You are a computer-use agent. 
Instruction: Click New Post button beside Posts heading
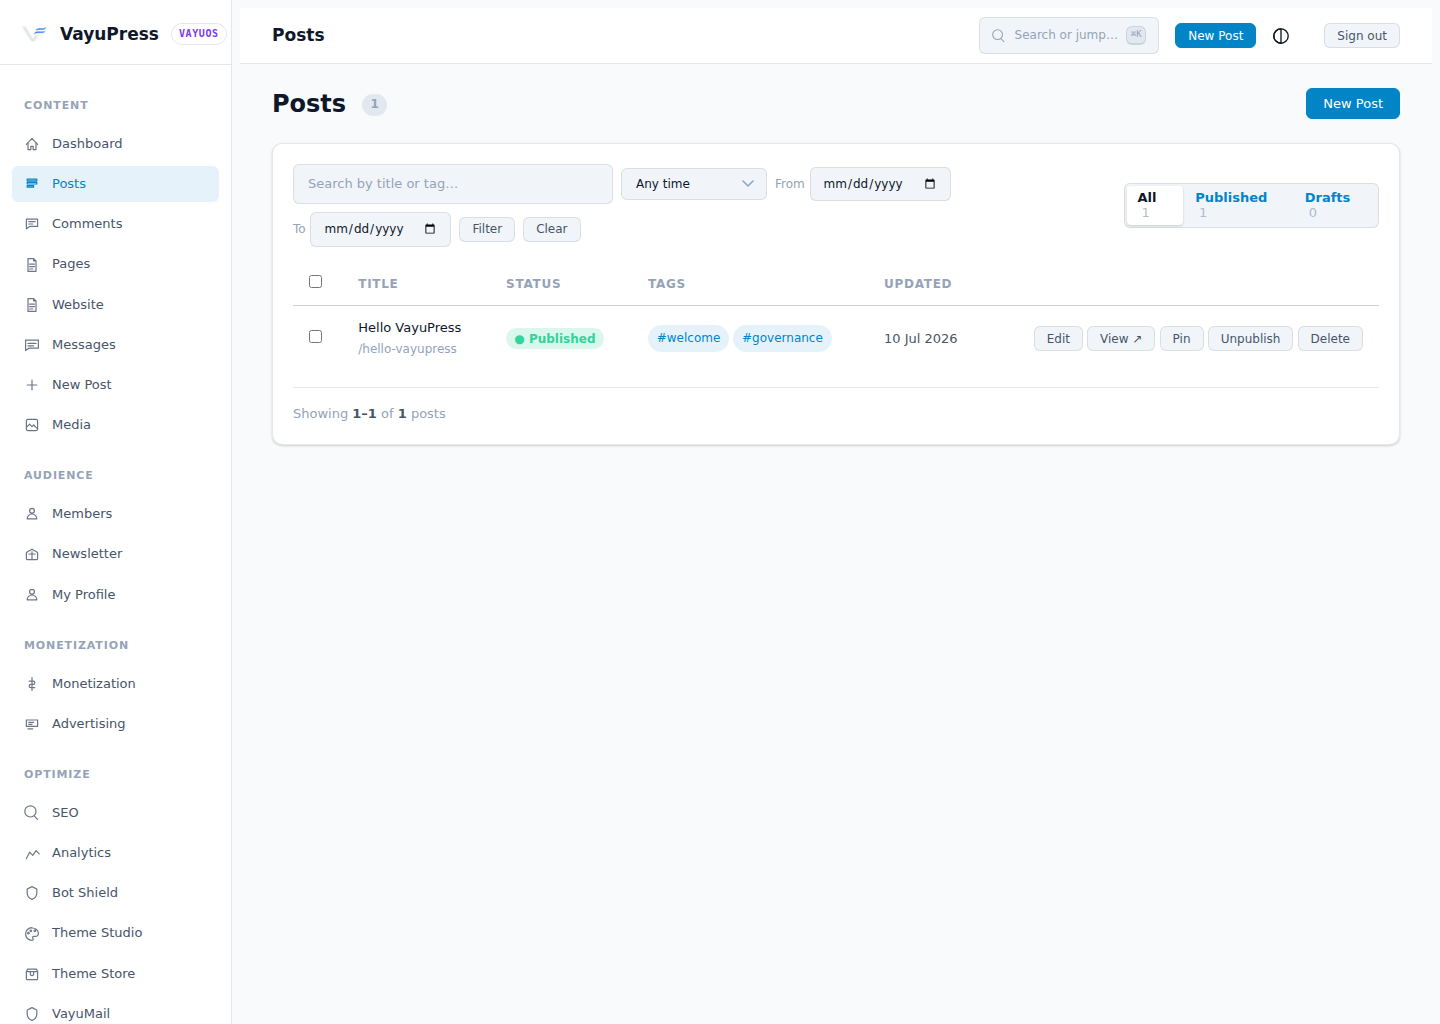click(1353, 104)
